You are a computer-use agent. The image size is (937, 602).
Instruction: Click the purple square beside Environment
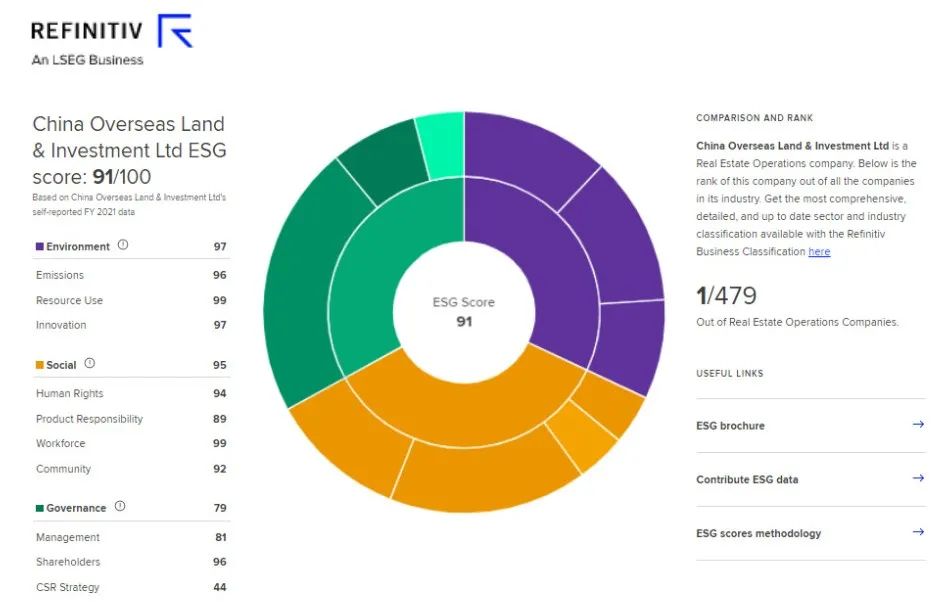[40, 246]
